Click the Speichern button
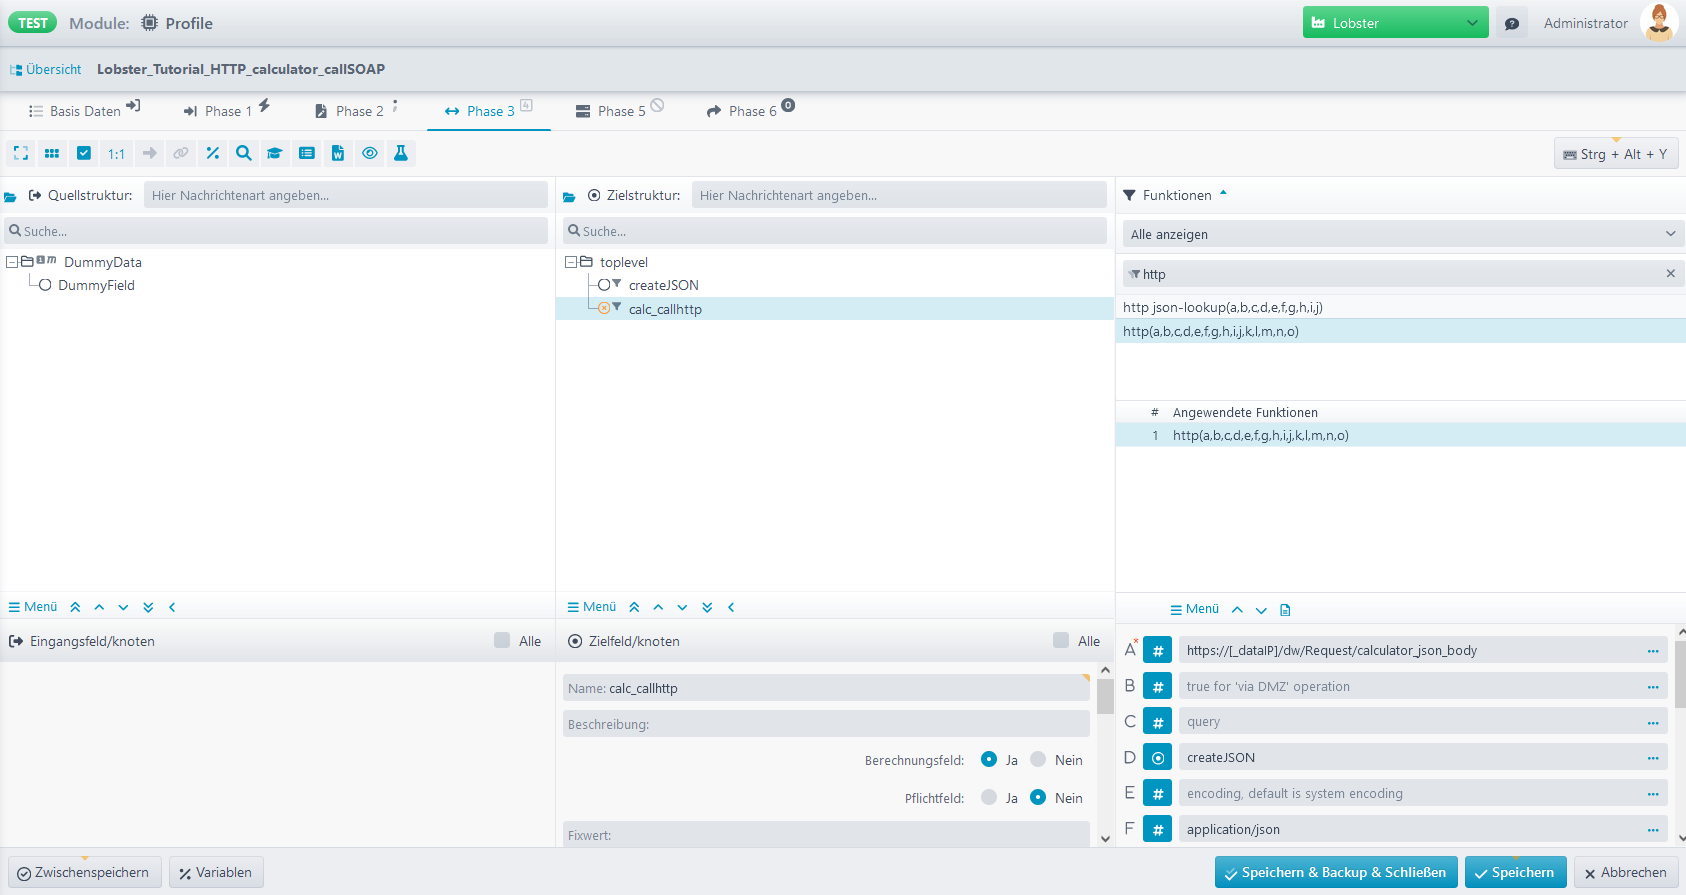This screenshot has width=1686, height=895. (1515, 872)
